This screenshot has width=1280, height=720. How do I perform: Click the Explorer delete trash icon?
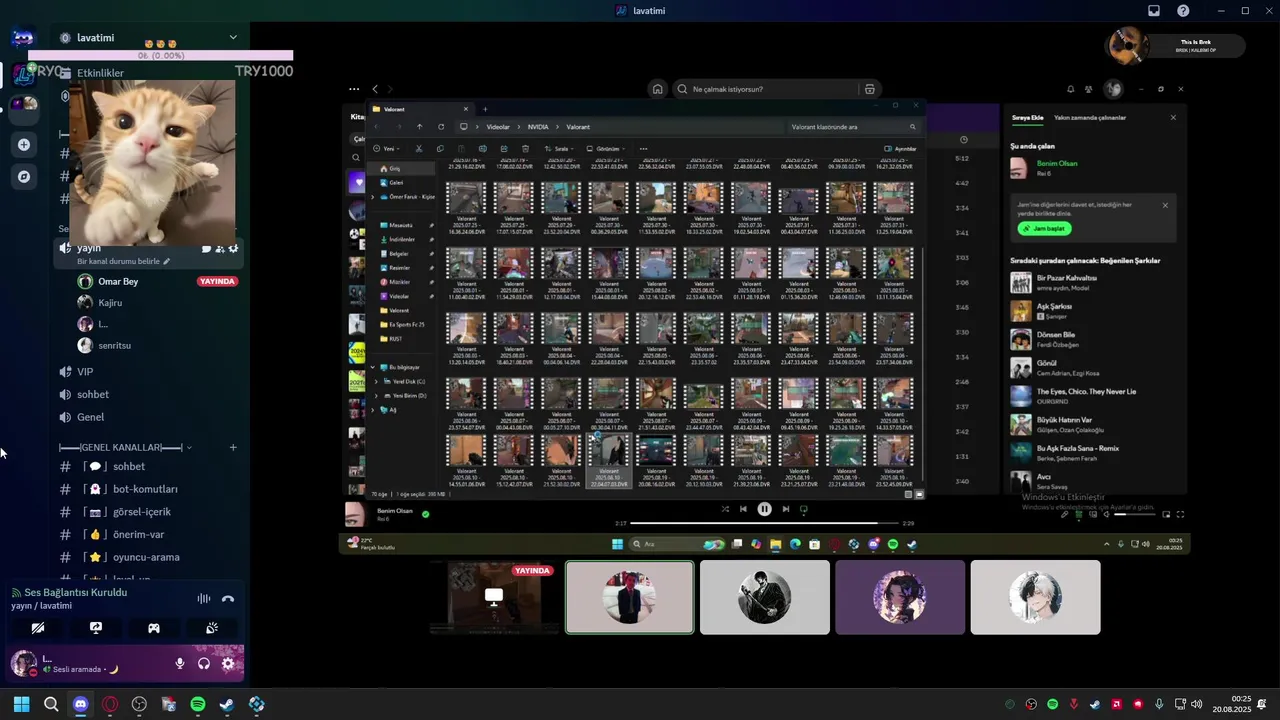(x=526, y=148)
